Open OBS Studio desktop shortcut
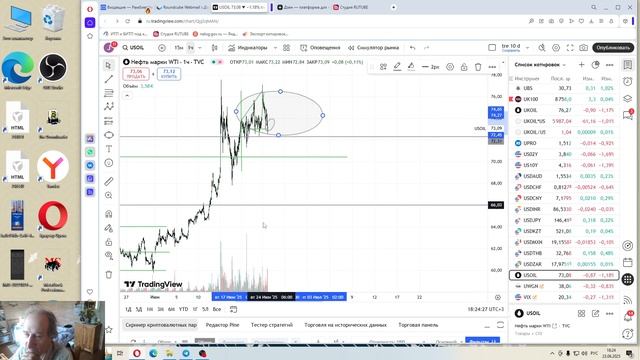Viewport: 640px width, 360px height. point(53,71)
